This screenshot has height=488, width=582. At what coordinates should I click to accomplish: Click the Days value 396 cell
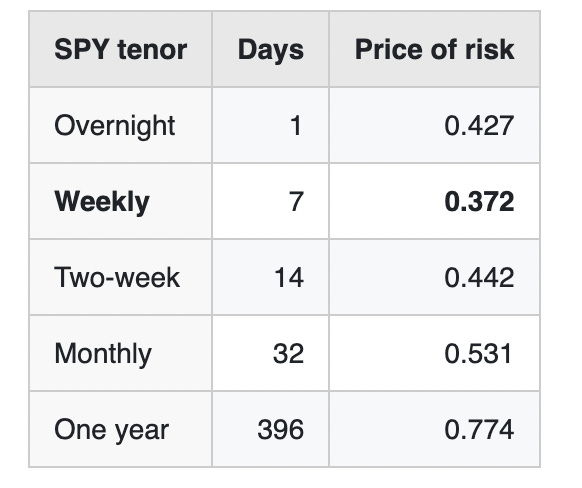[271, 429]
